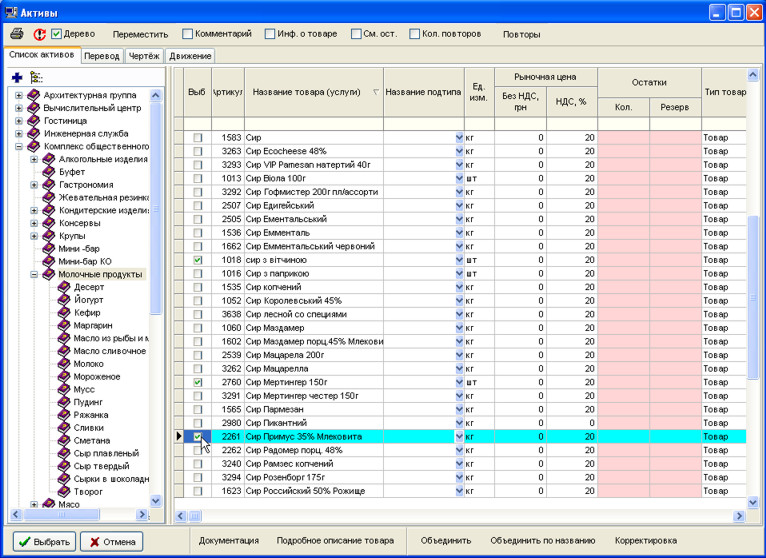Click the Гостиница folder book icon
This screenshot has height=558, width=766.
coord(34,120)
